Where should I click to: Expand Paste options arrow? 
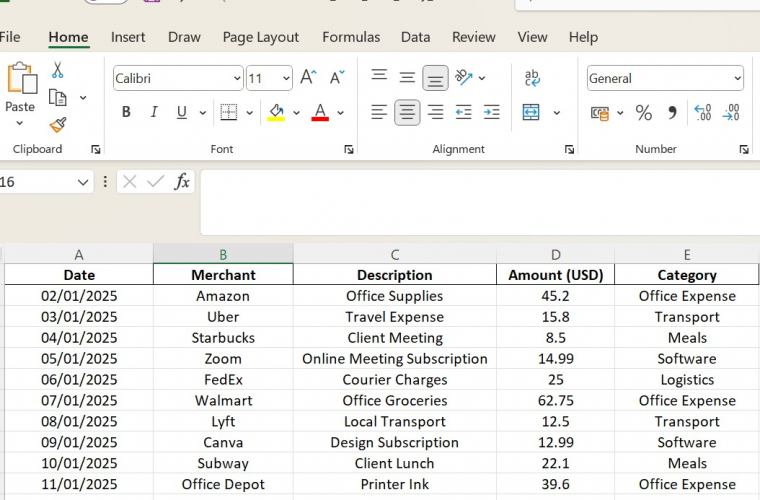20,123
